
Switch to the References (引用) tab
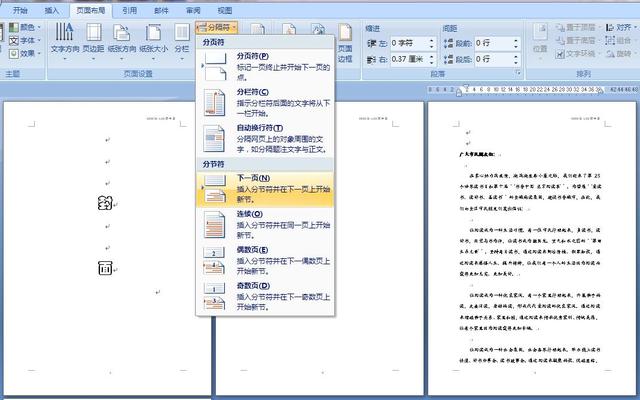(x=129, y=11)
